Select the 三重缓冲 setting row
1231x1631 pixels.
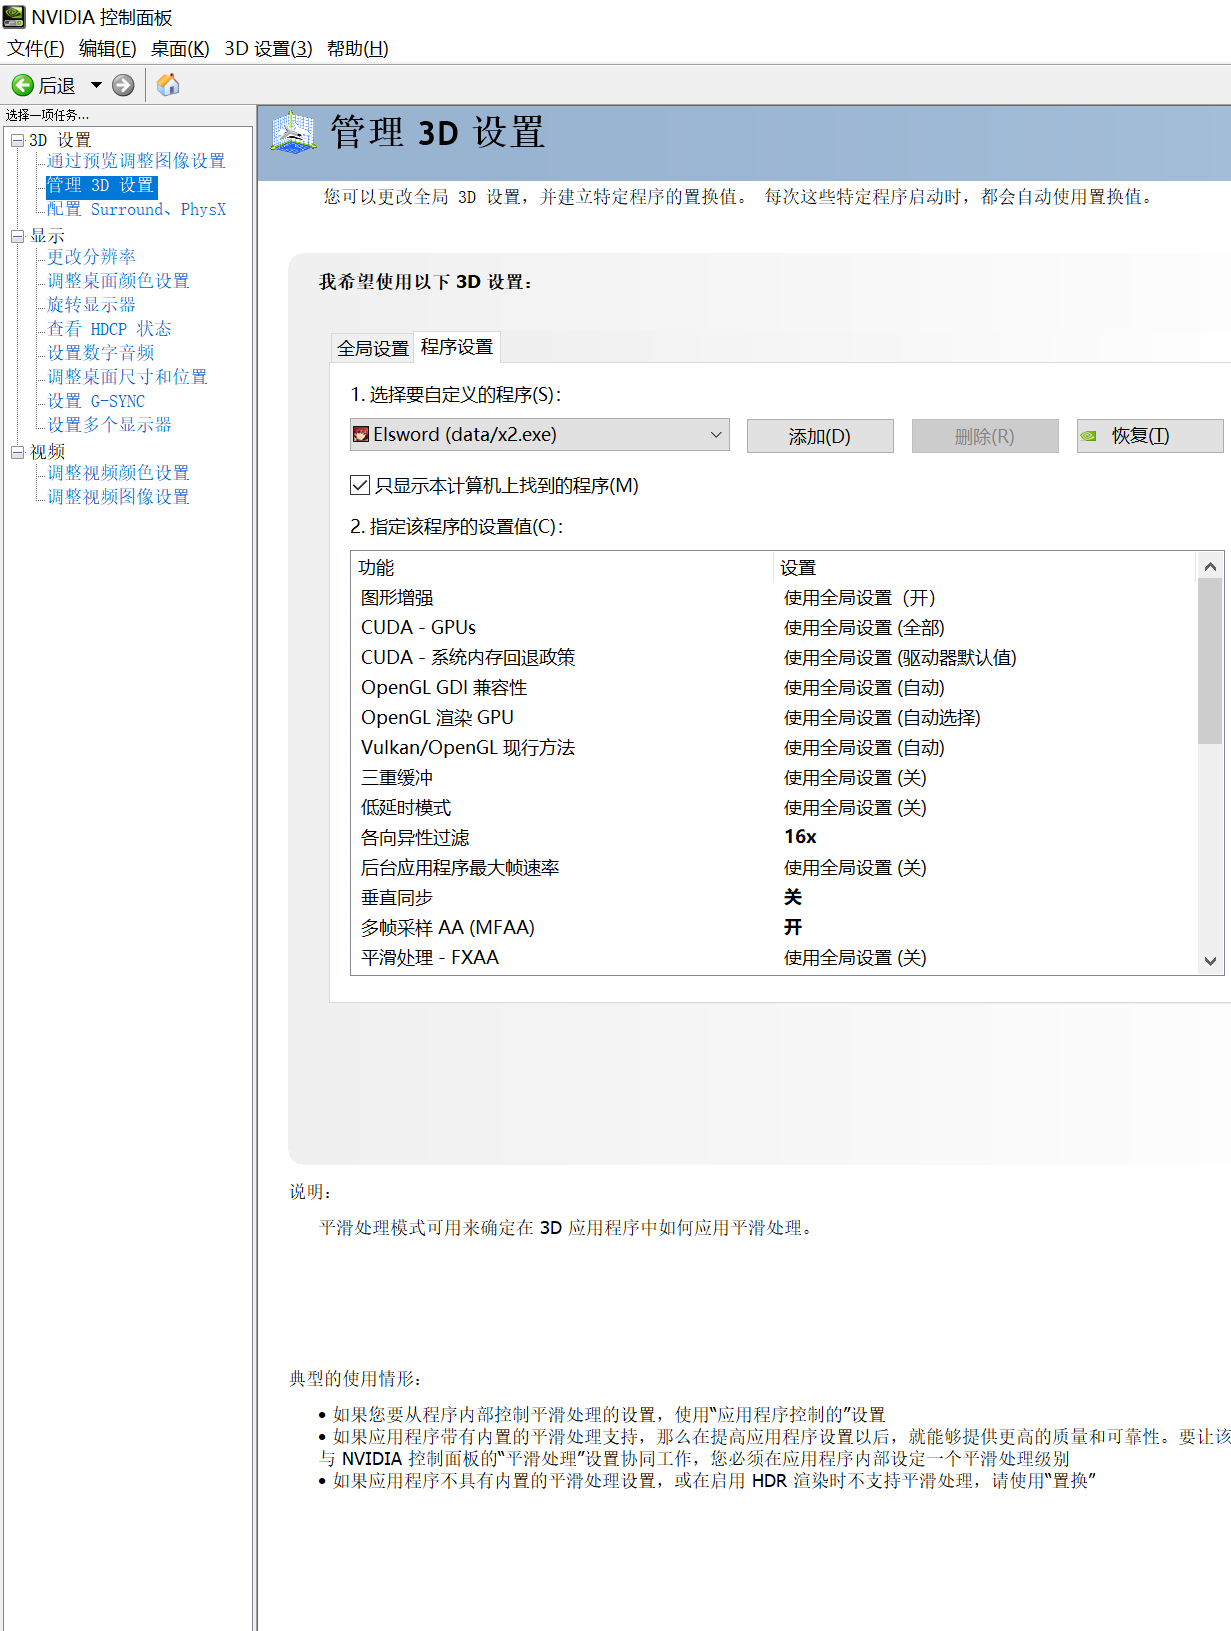774,778
